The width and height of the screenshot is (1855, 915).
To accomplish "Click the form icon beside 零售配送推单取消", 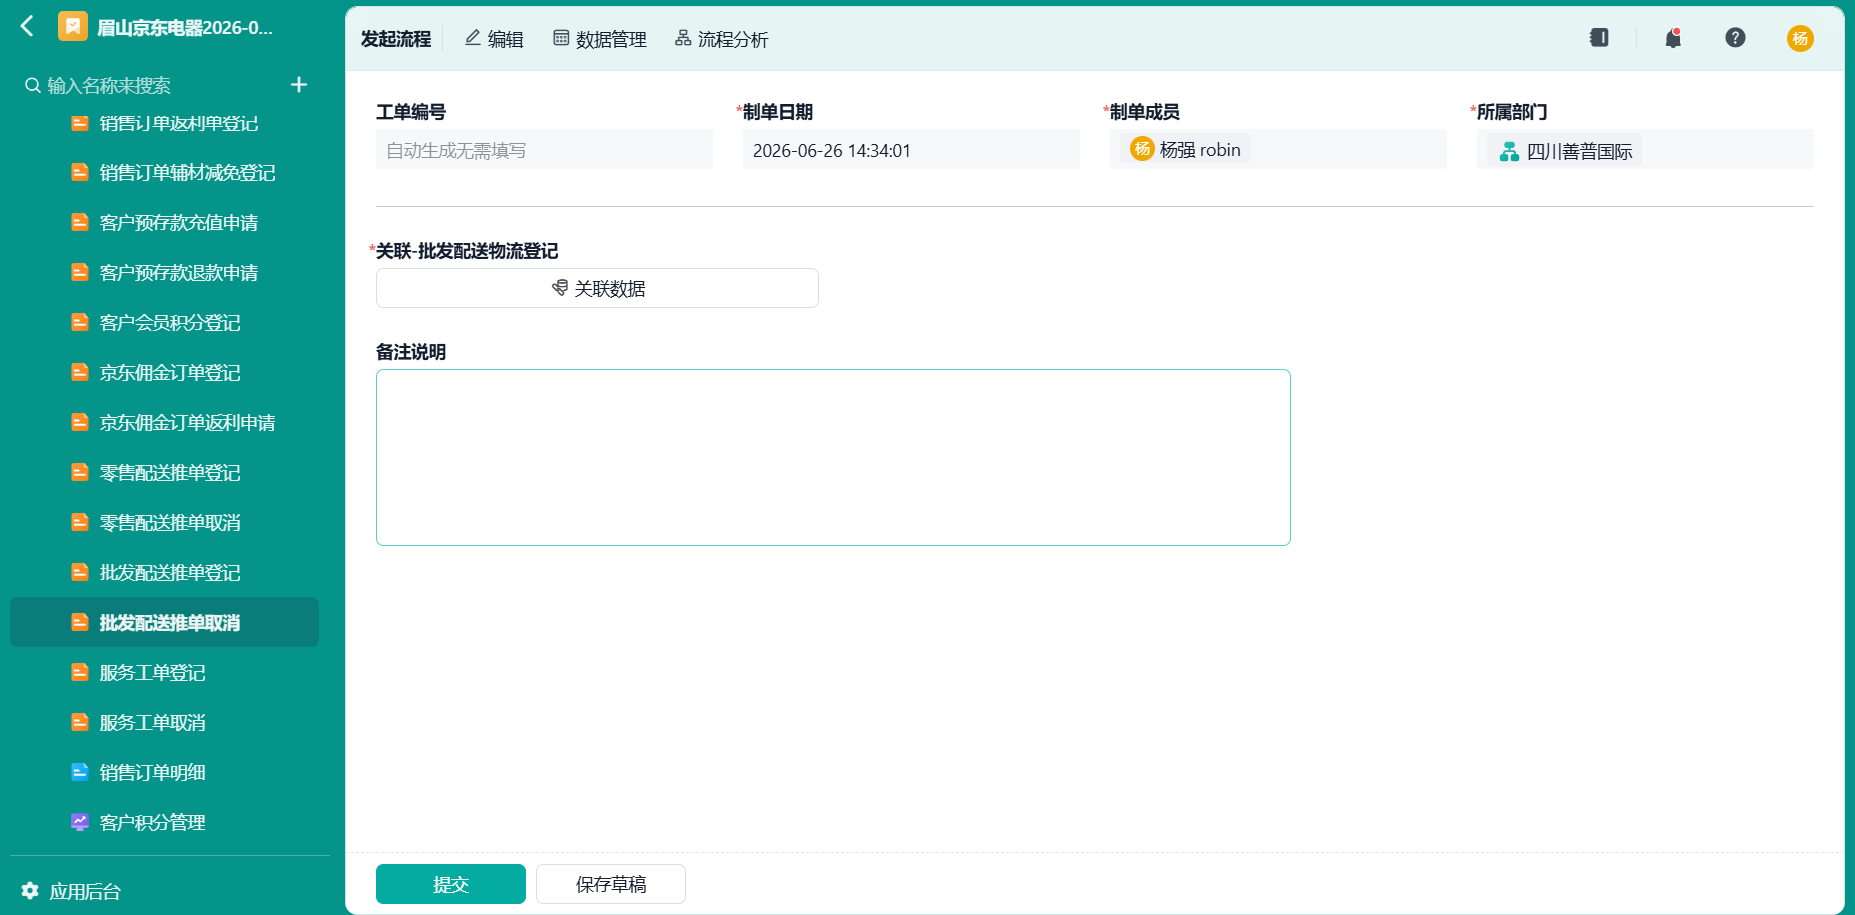I will (x=80, y=523).
